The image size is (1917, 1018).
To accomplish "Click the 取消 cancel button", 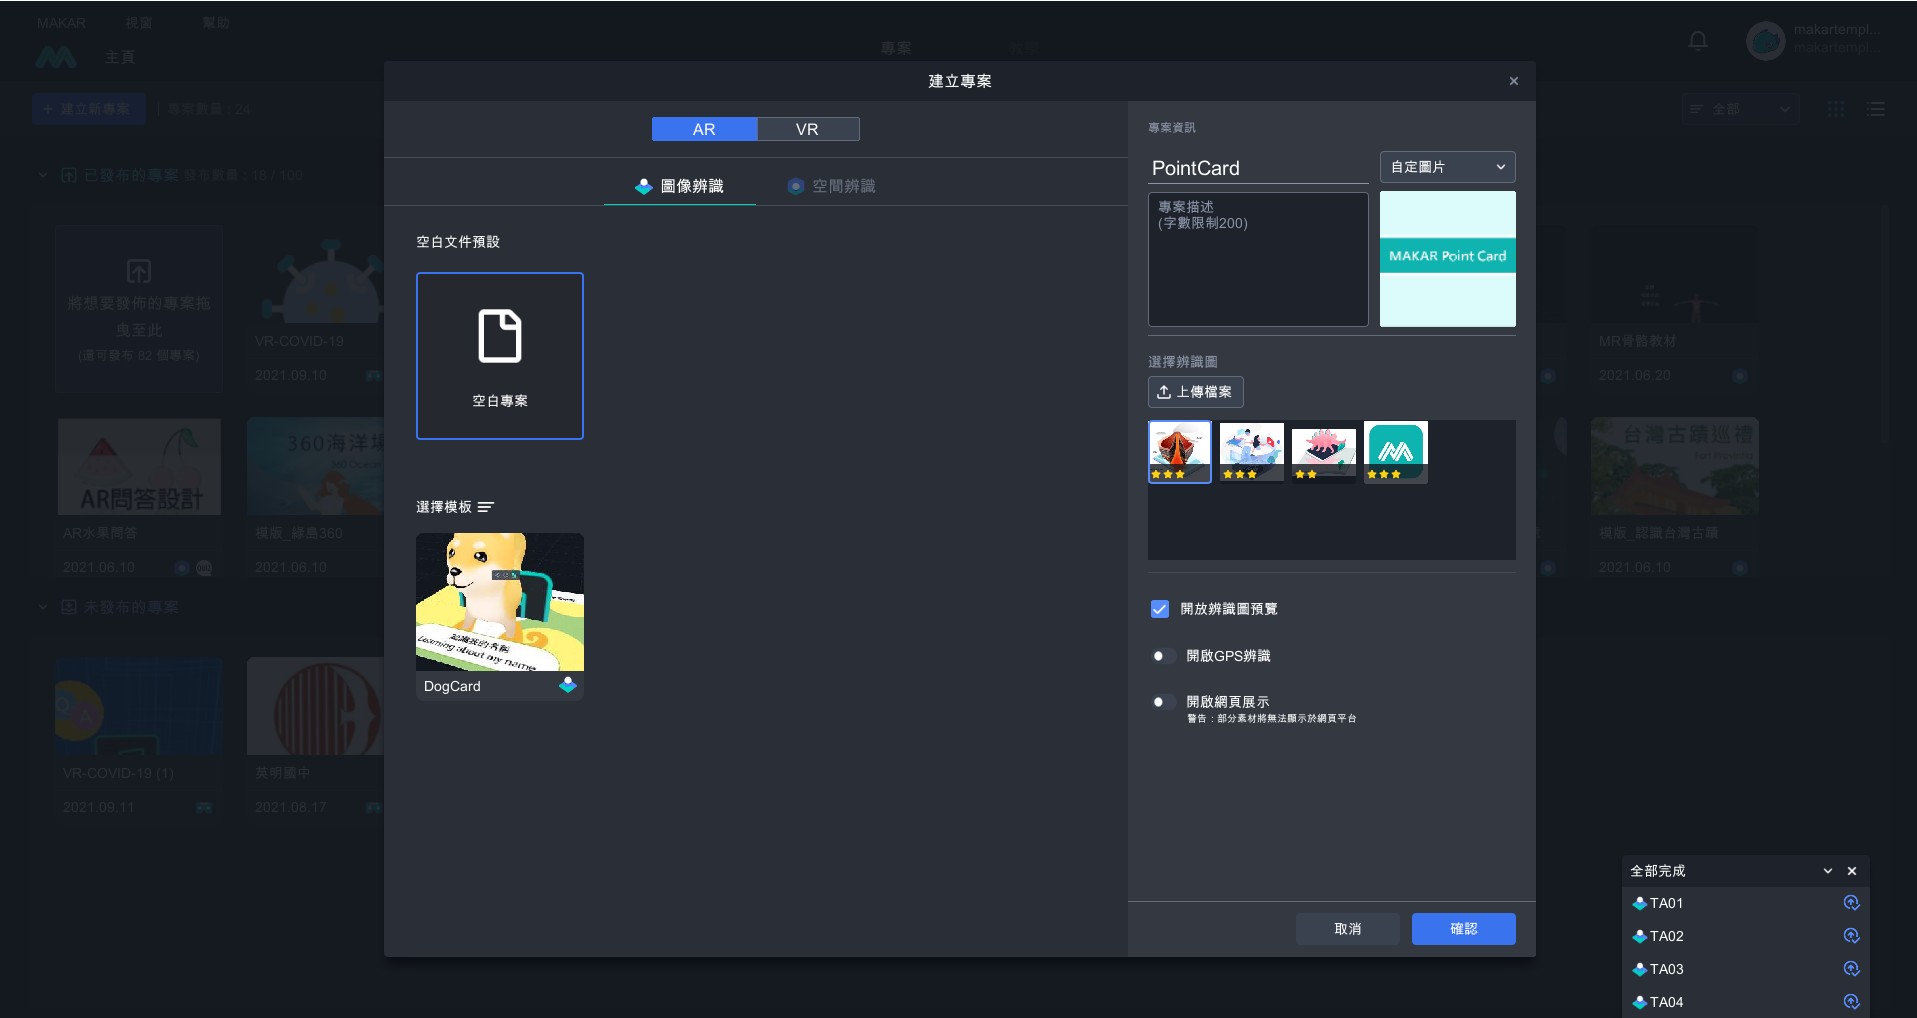I will [x=1348, y=929].
